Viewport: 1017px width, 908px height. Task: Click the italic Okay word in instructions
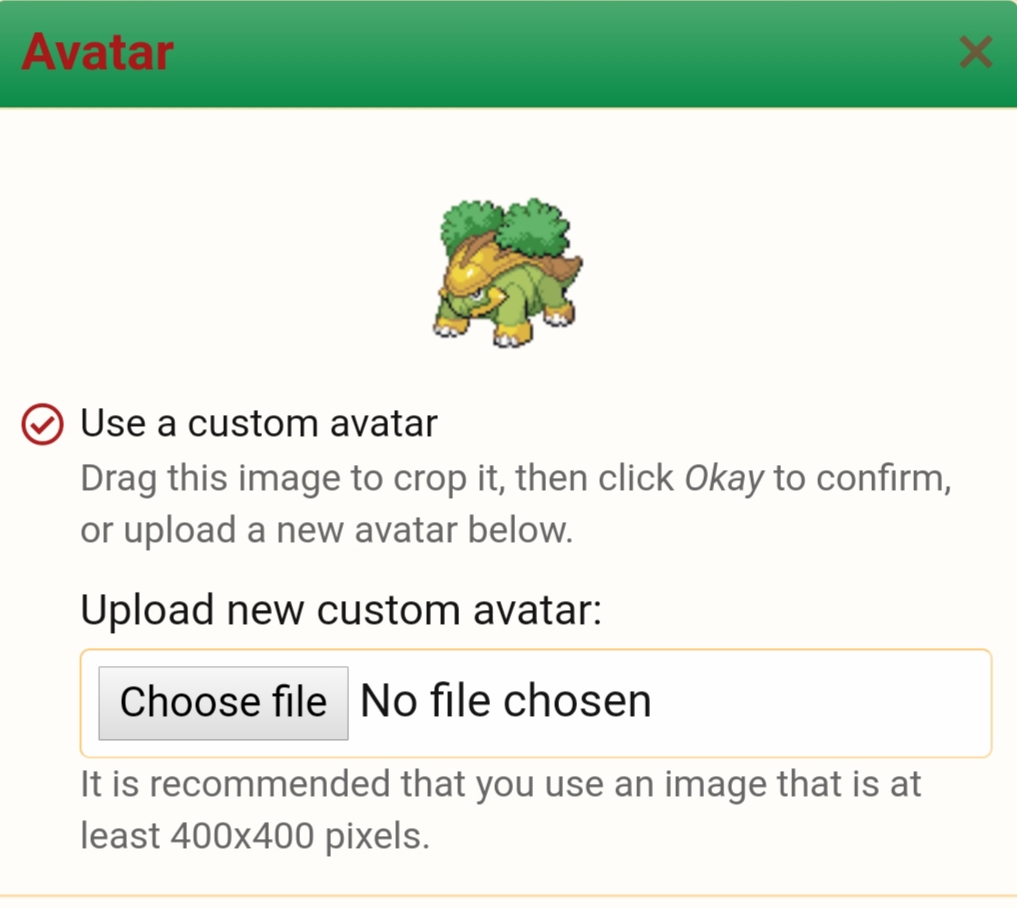(x=724, y=479)
